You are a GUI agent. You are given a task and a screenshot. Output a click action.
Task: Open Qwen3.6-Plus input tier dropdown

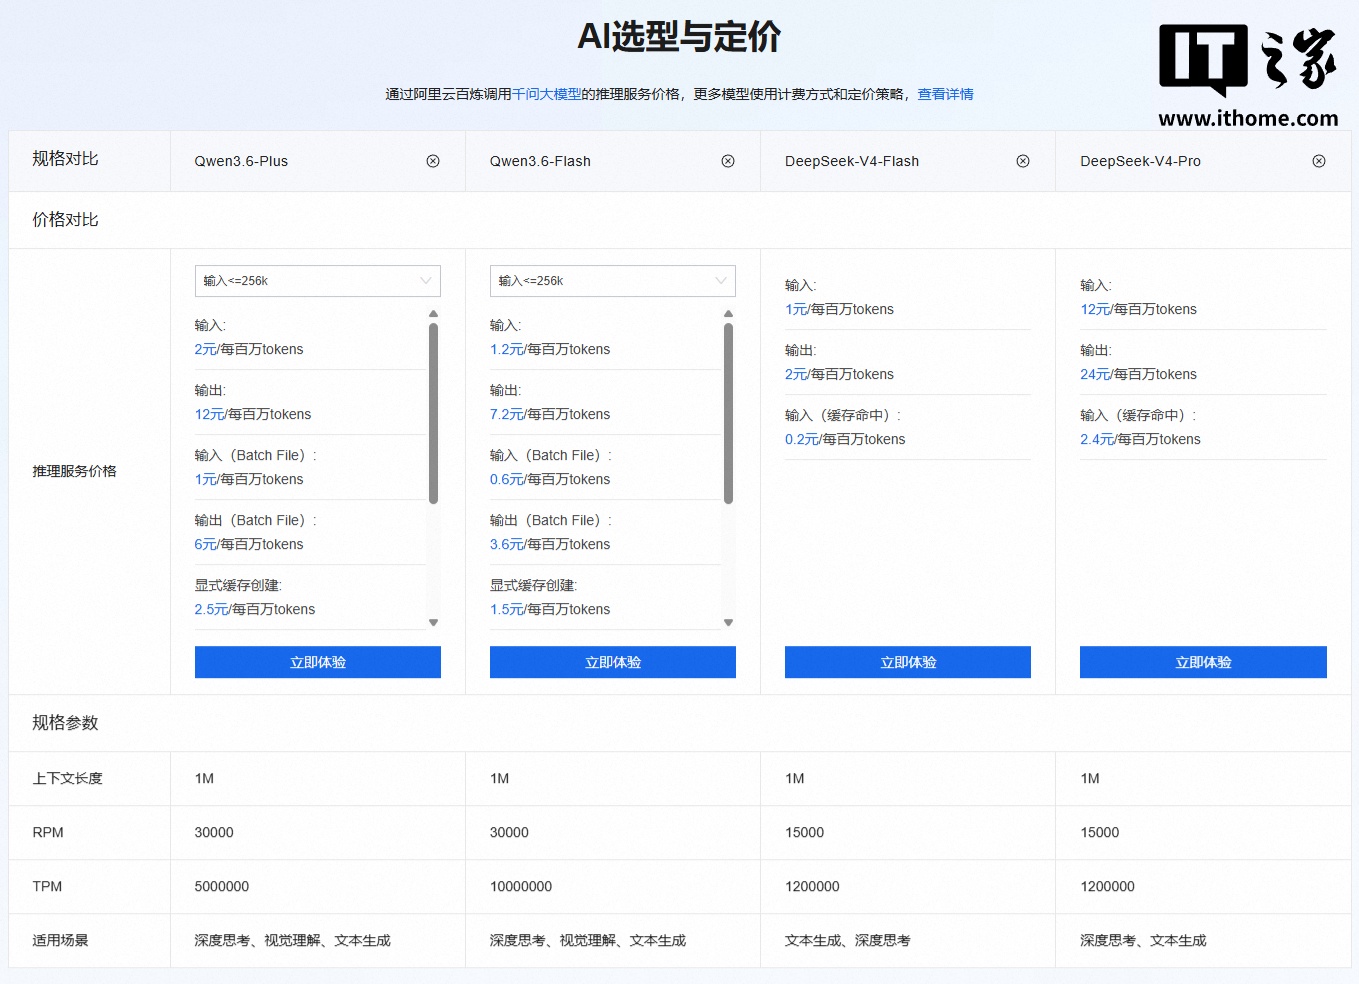[317, 281]
